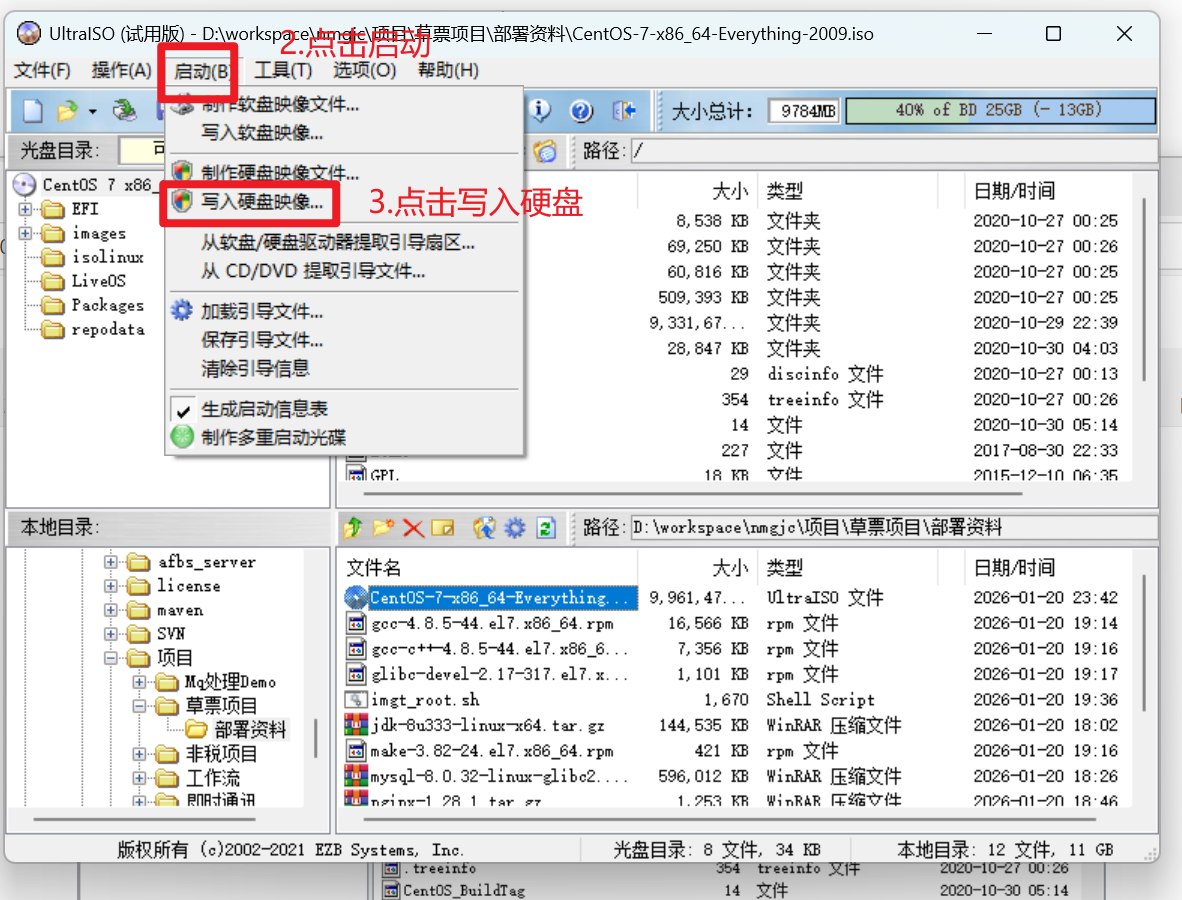Viewport: 1182px width, 900px height.
Task: Open the 操作(A) menu
Action: coord(121,70)
